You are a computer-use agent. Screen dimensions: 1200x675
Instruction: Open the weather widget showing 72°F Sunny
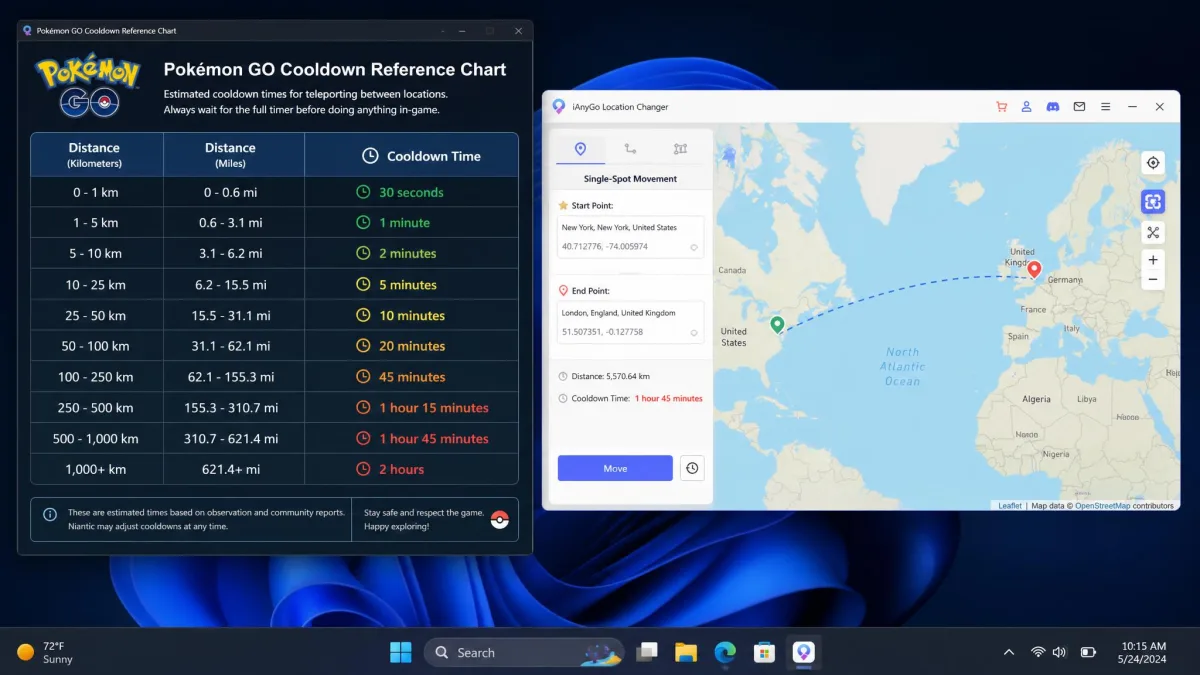pyautogui.click(x=46, y=652)
